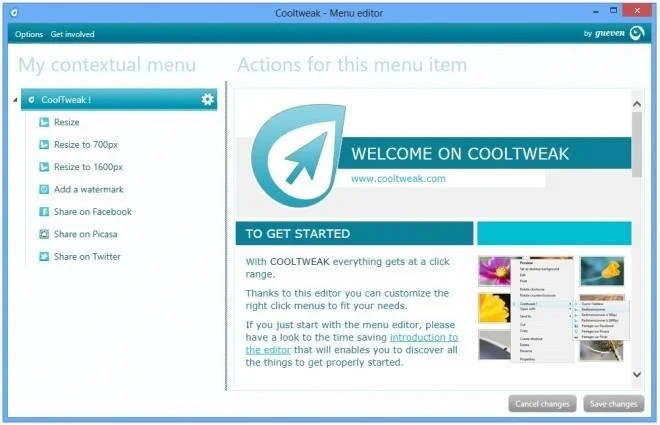
Task: Click the WELCOME ON COOLTWEAK banner
Action: pyautogui.click(x=485, y=154)
